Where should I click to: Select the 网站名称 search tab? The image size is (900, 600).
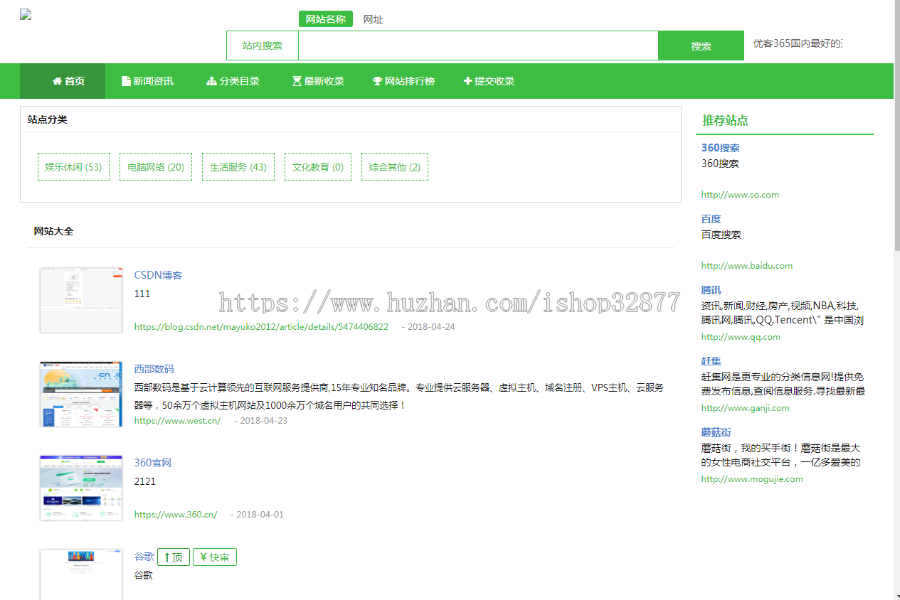(325, 19)
